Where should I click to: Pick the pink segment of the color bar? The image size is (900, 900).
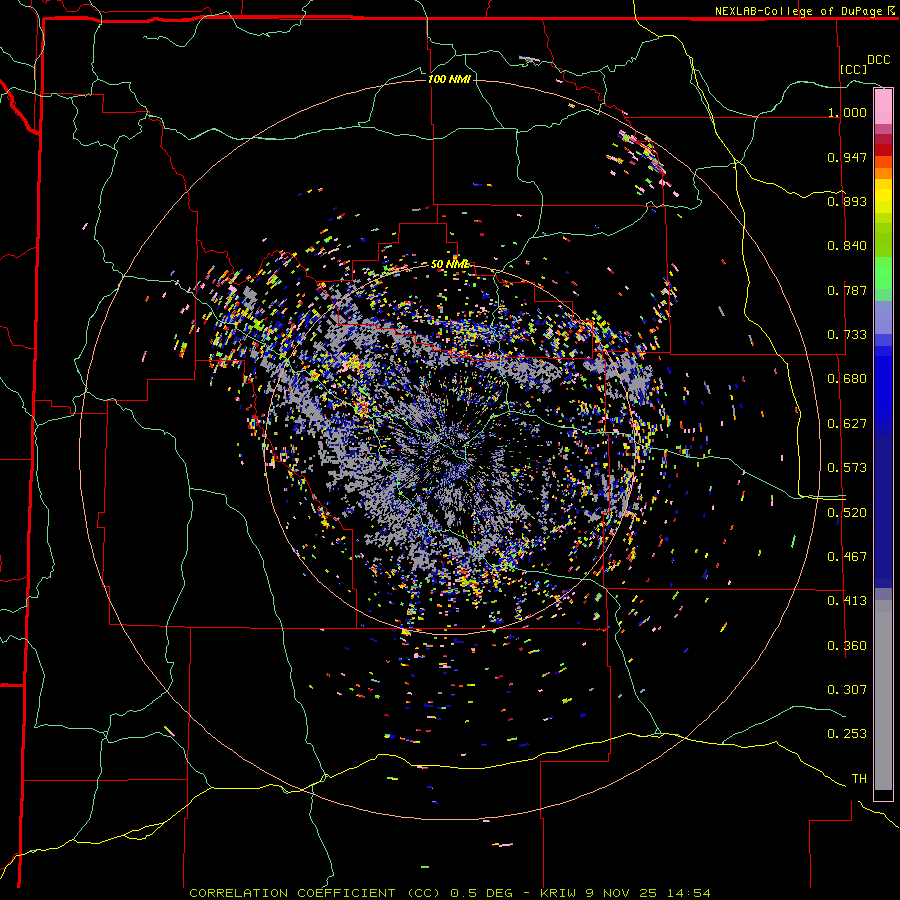(883, 107)
